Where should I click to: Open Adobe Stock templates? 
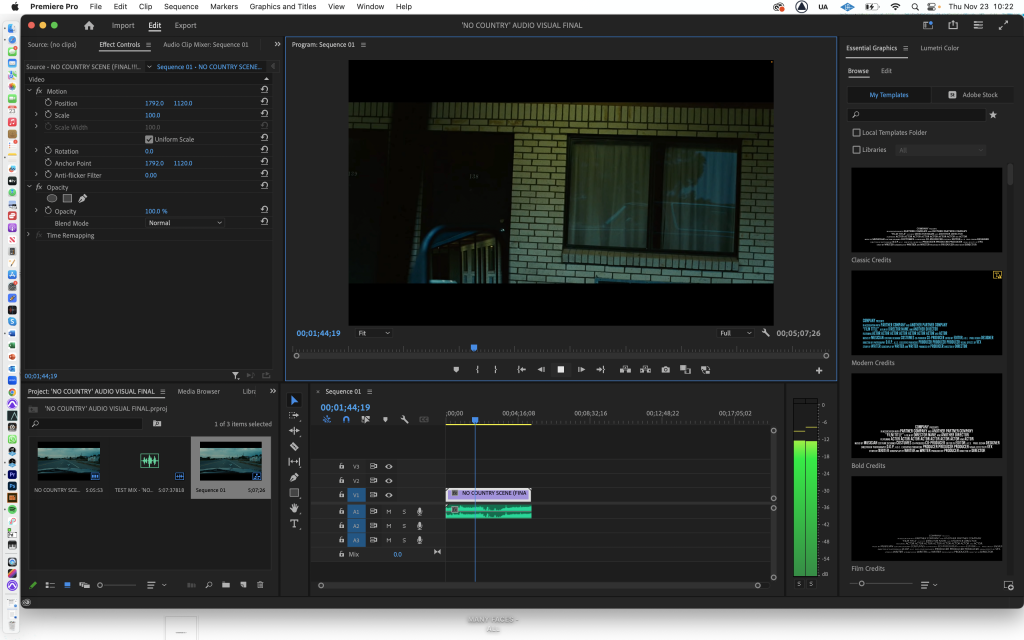tap(973, 95)
